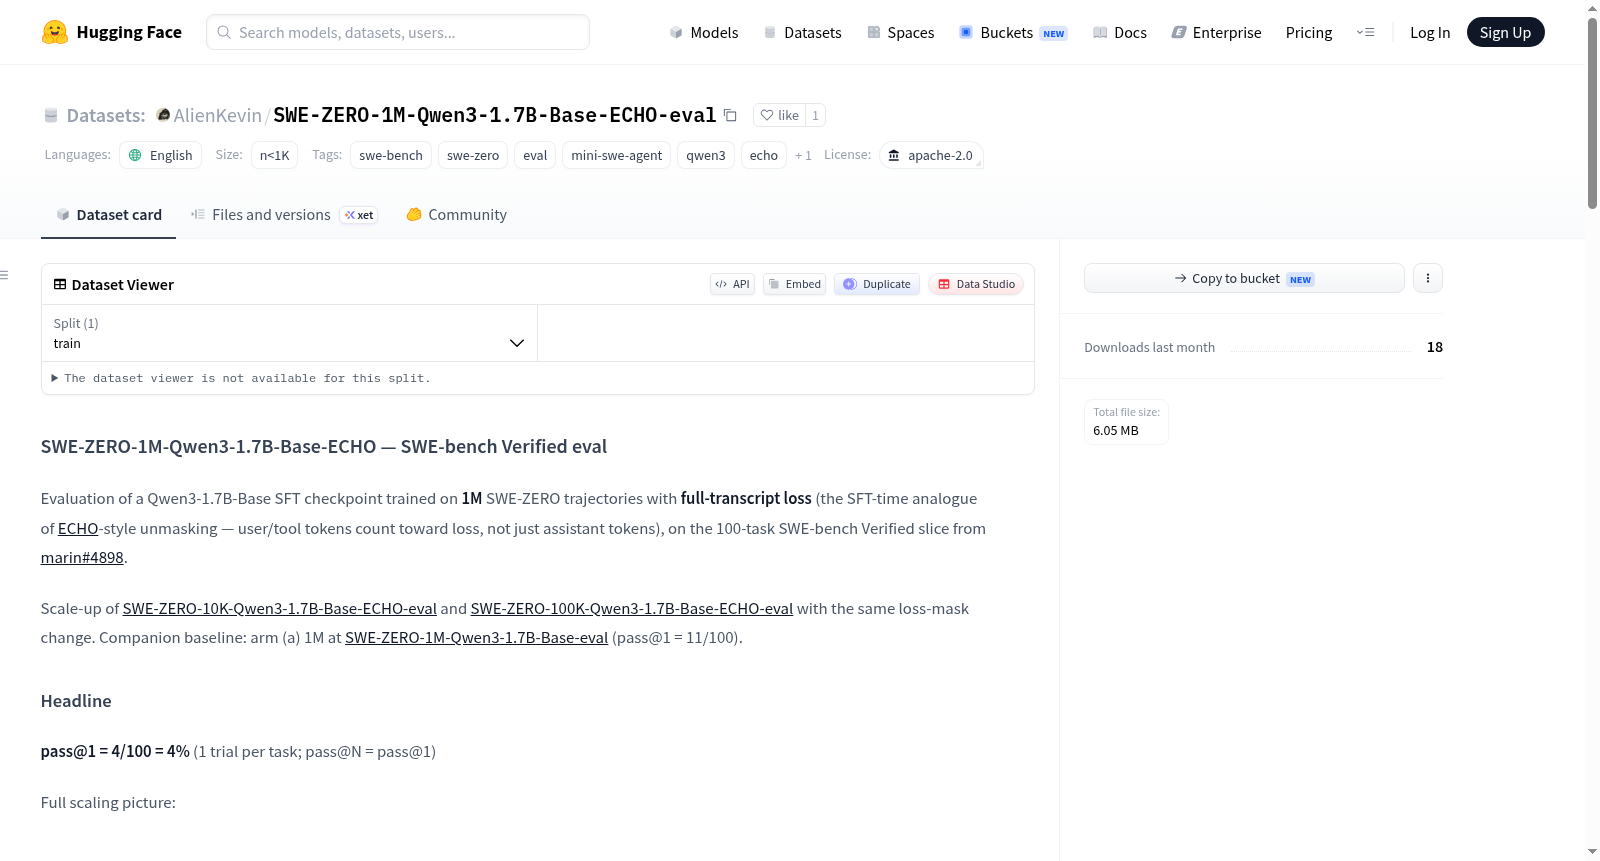Screen dimensions: 1600x861
Task: Click the heart like button
Action: coord(779,115)
